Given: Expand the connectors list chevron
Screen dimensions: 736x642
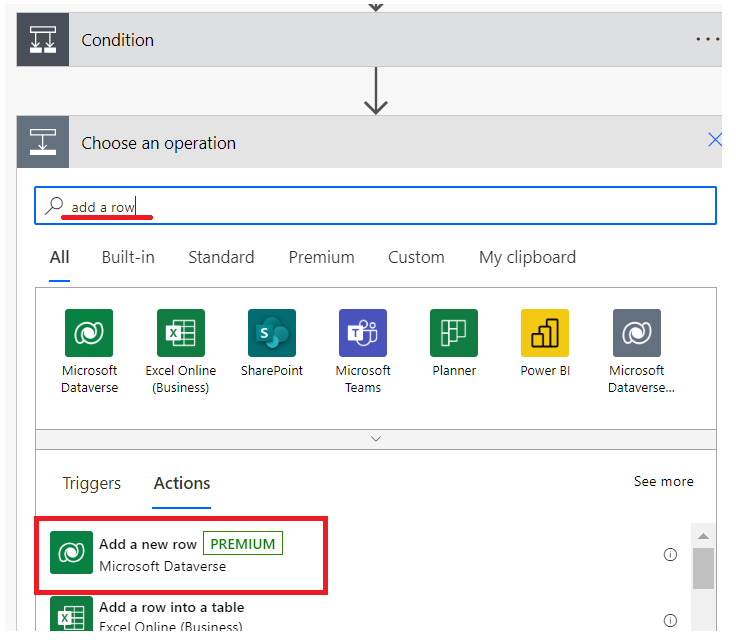Looking at the screenshot, I should (x=376, y=439).
